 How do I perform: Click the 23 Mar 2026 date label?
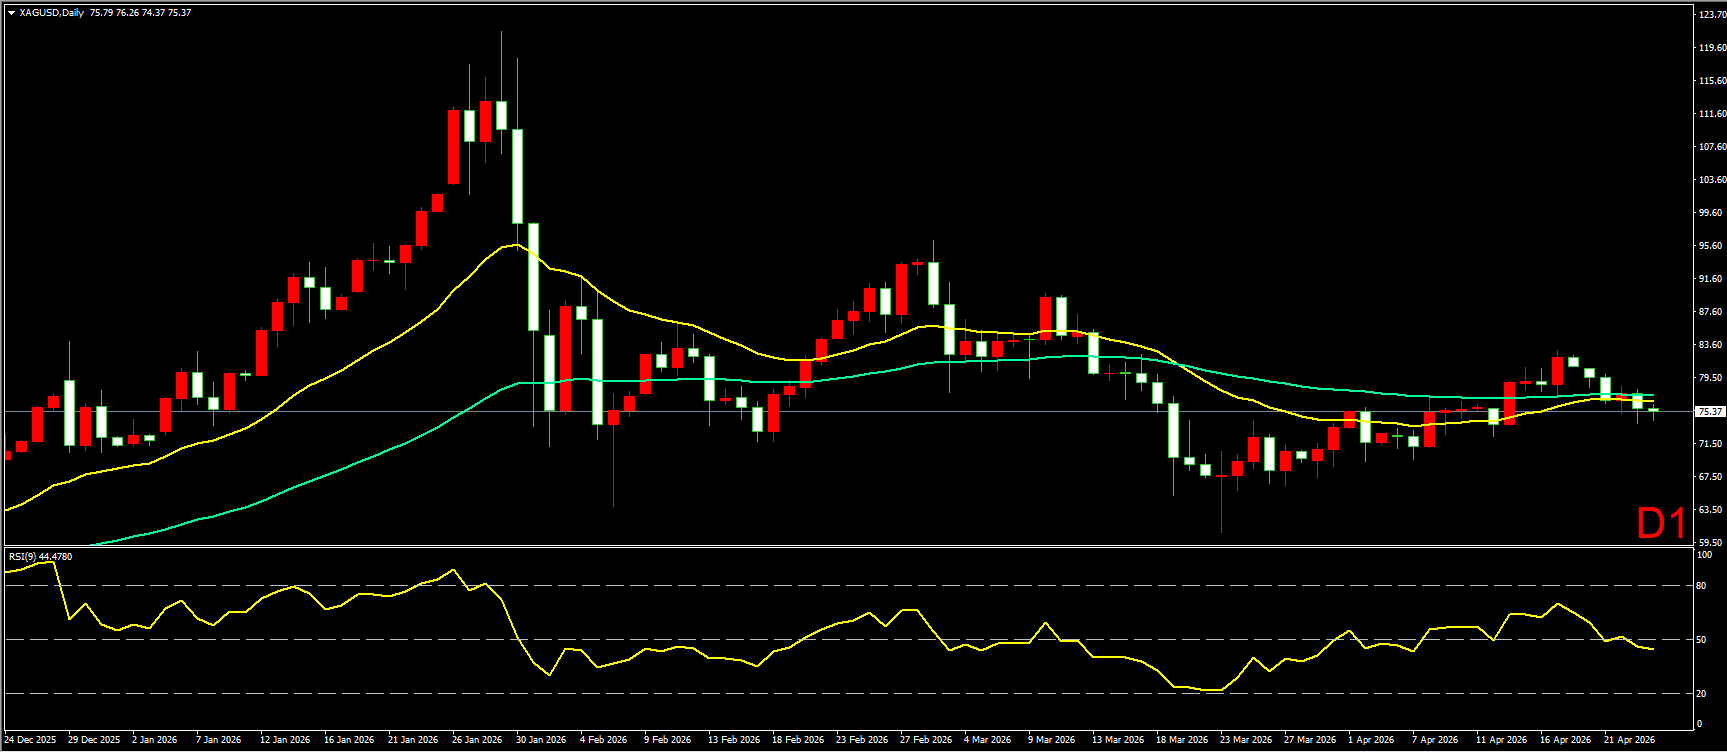1246,740
